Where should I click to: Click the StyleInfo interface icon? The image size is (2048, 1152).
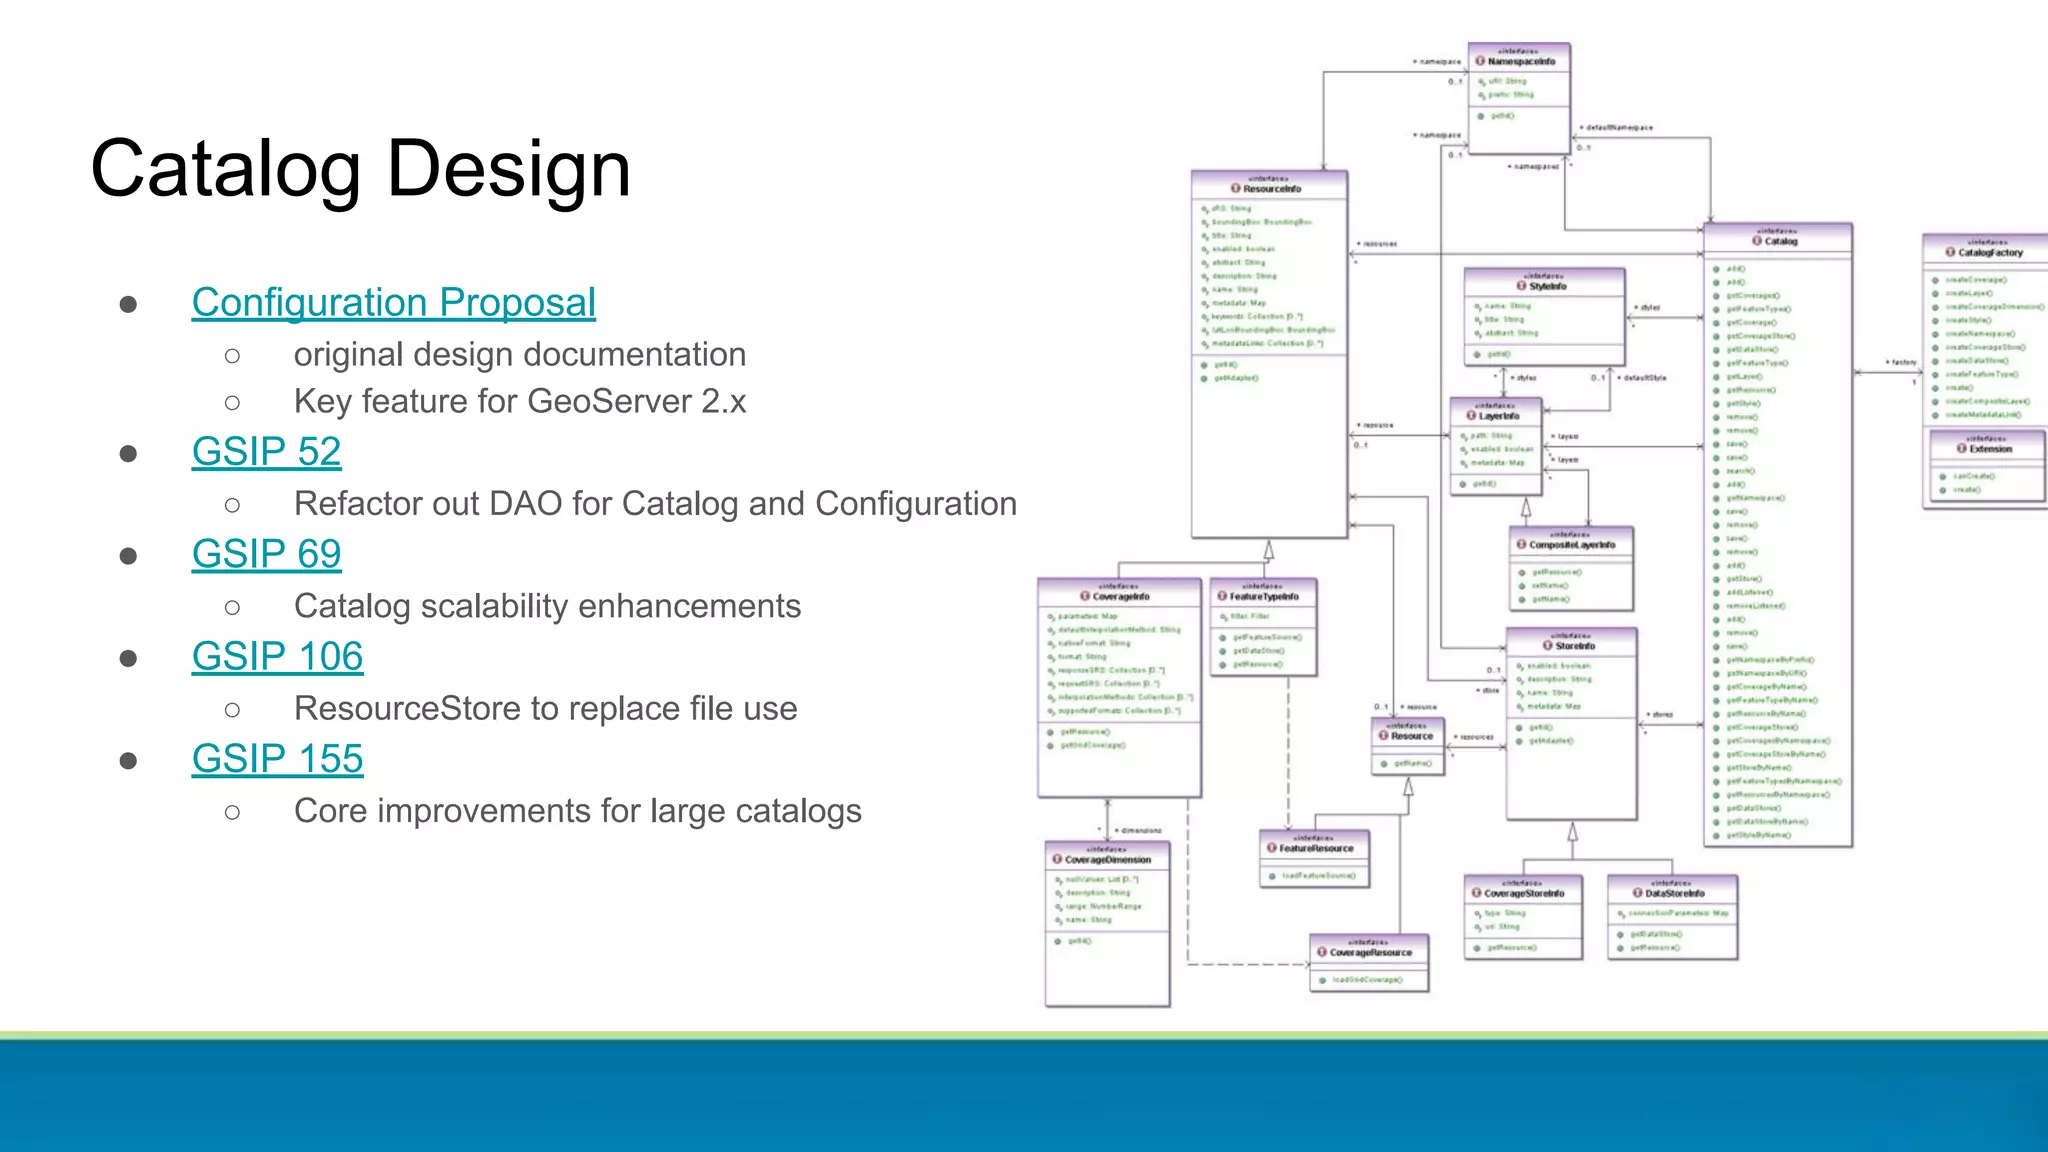(1522, 286)
